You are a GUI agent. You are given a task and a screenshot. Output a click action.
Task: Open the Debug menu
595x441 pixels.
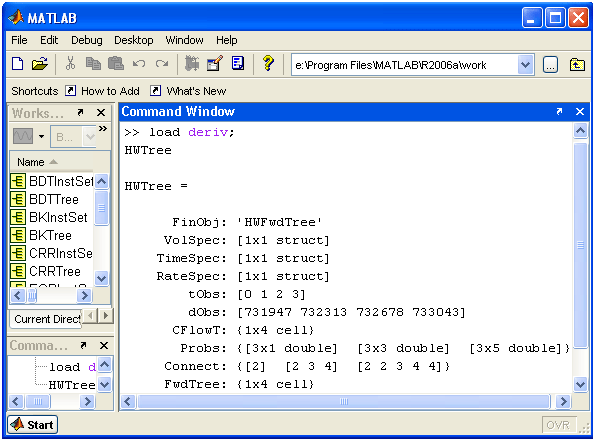coord(87,40)
